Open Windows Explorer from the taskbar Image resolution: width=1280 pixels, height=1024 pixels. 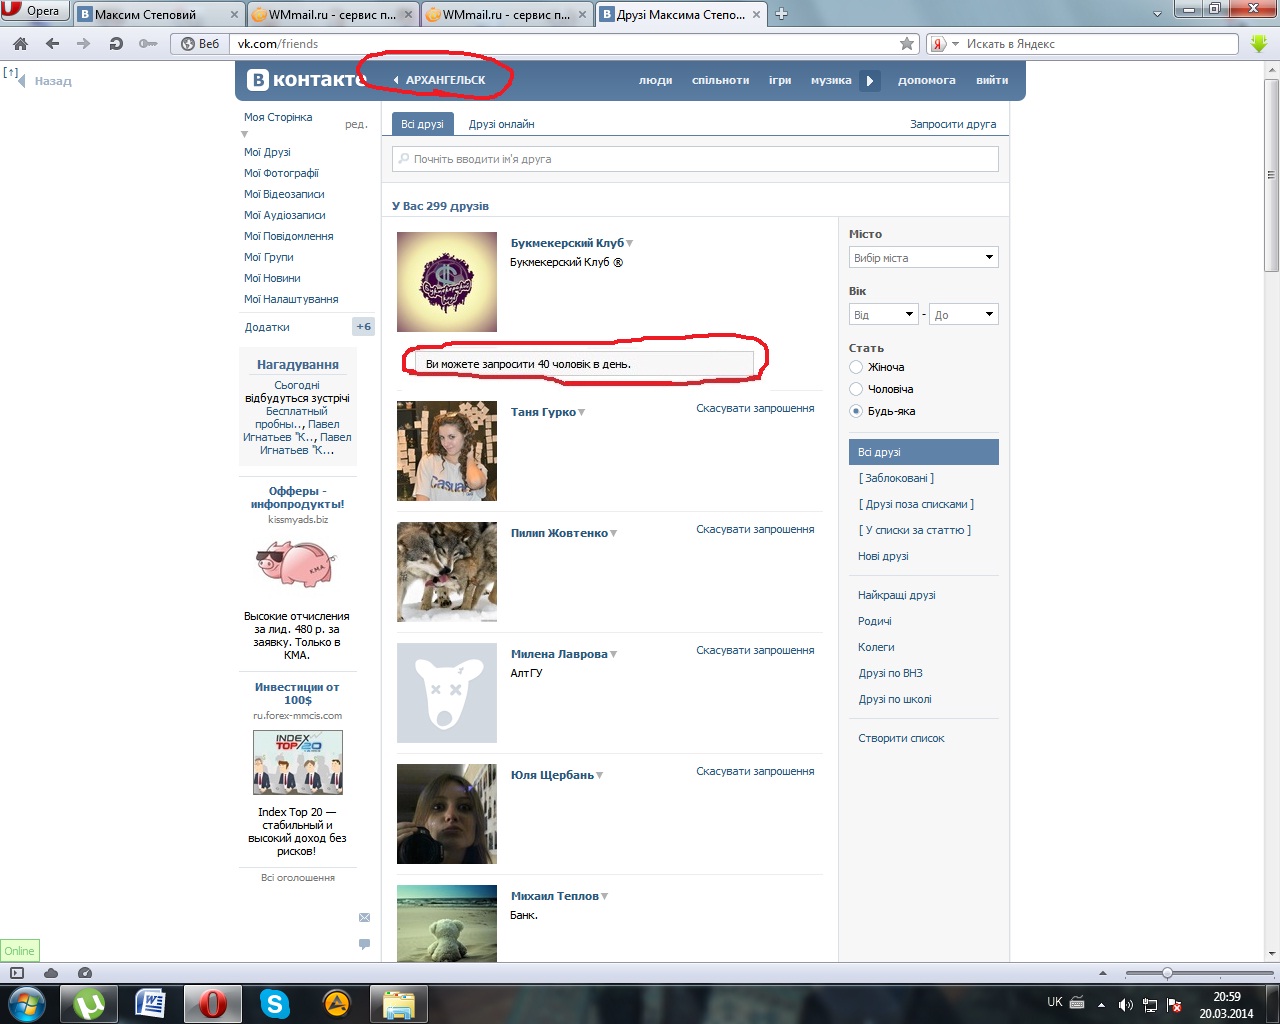click(398, 1004)
